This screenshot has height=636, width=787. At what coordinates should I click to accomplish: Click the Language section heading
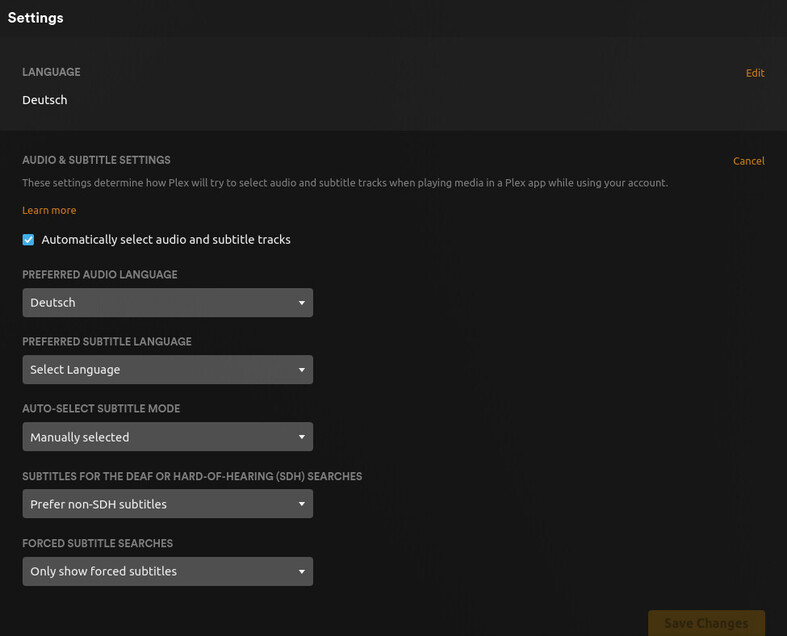tap(51, 72)
